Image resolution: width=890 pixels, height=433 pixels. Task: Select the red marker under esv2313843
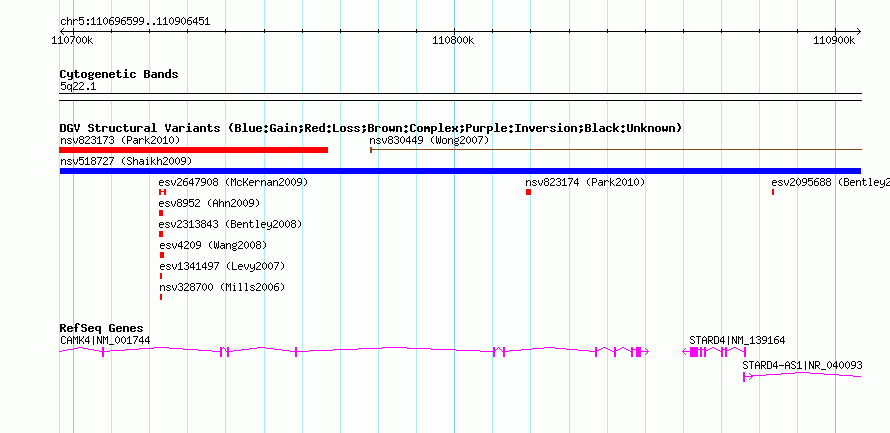point(161,234)
